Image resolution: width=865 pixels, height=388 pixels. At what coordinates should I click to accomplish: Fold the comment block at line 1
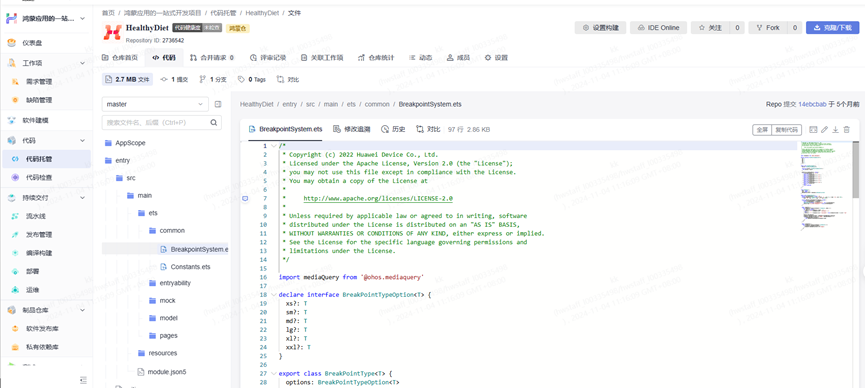coord(274,146)
